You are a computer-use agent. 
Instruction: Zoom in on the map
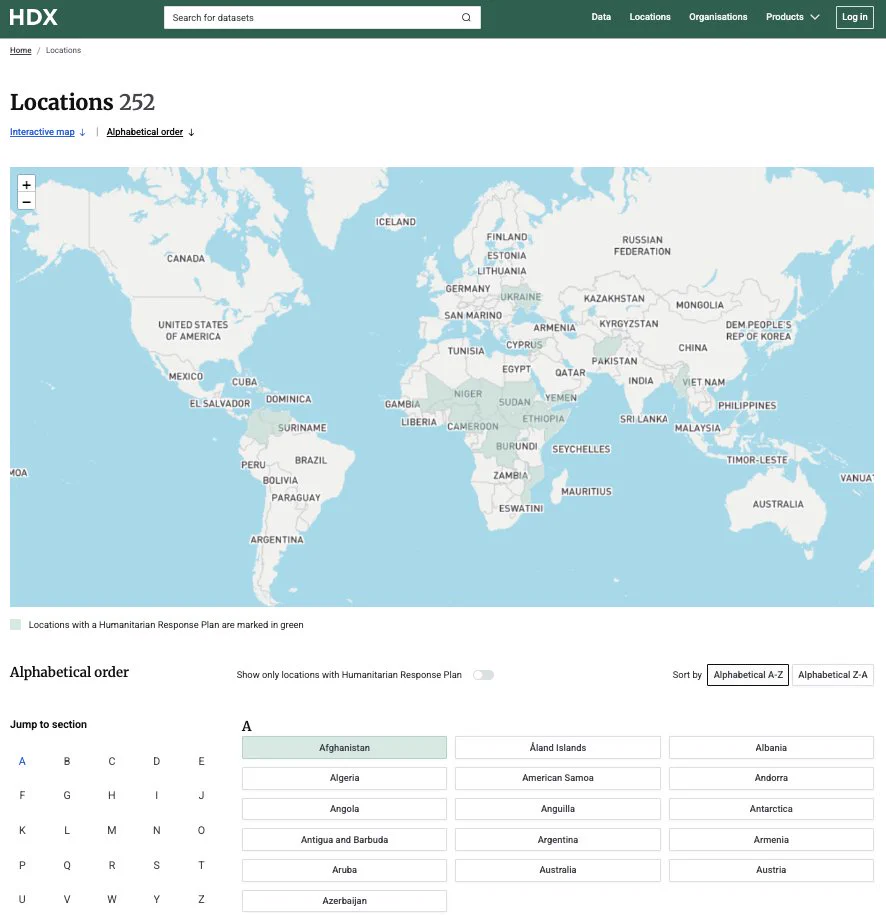point(26,184)
